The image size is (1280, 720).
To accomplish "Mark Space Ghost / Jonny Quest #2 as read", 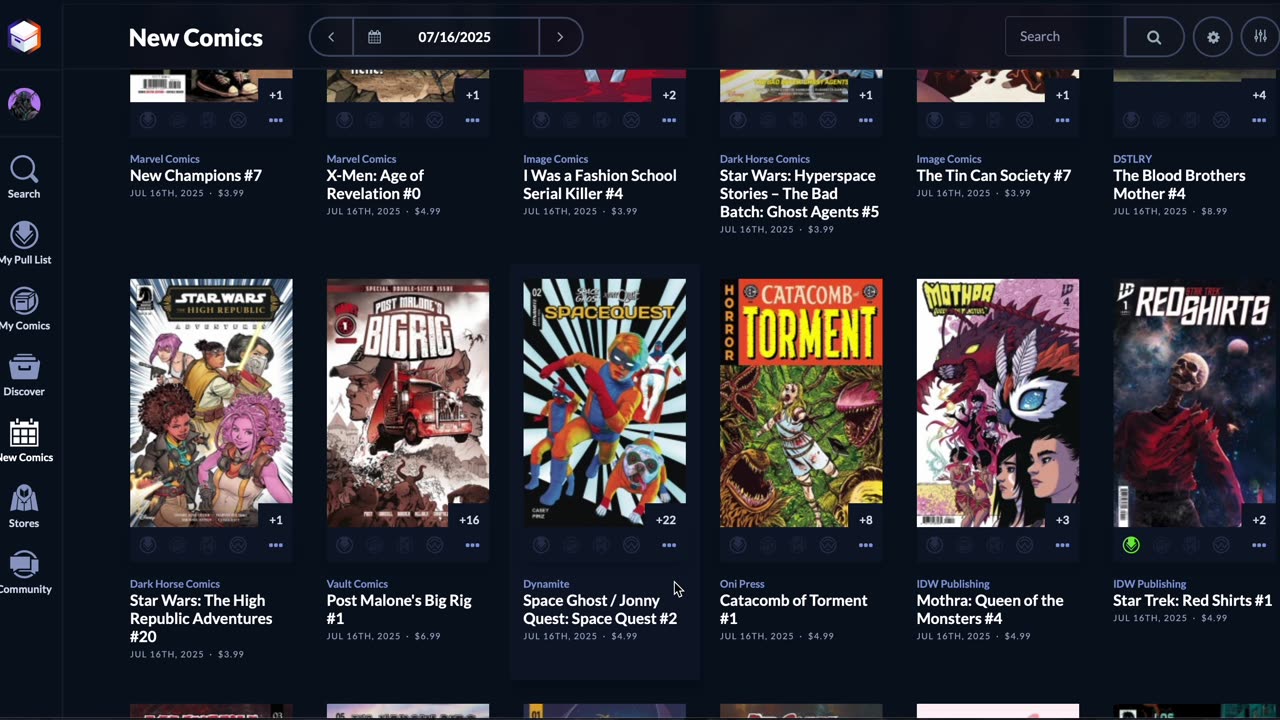I will coord(601,545).
